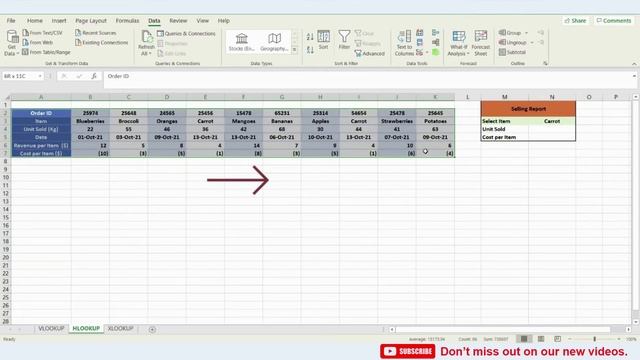Zoom in with plus button
Viewport: 640px width, 360px height.
pyautogui.click(x=619, y=339)
